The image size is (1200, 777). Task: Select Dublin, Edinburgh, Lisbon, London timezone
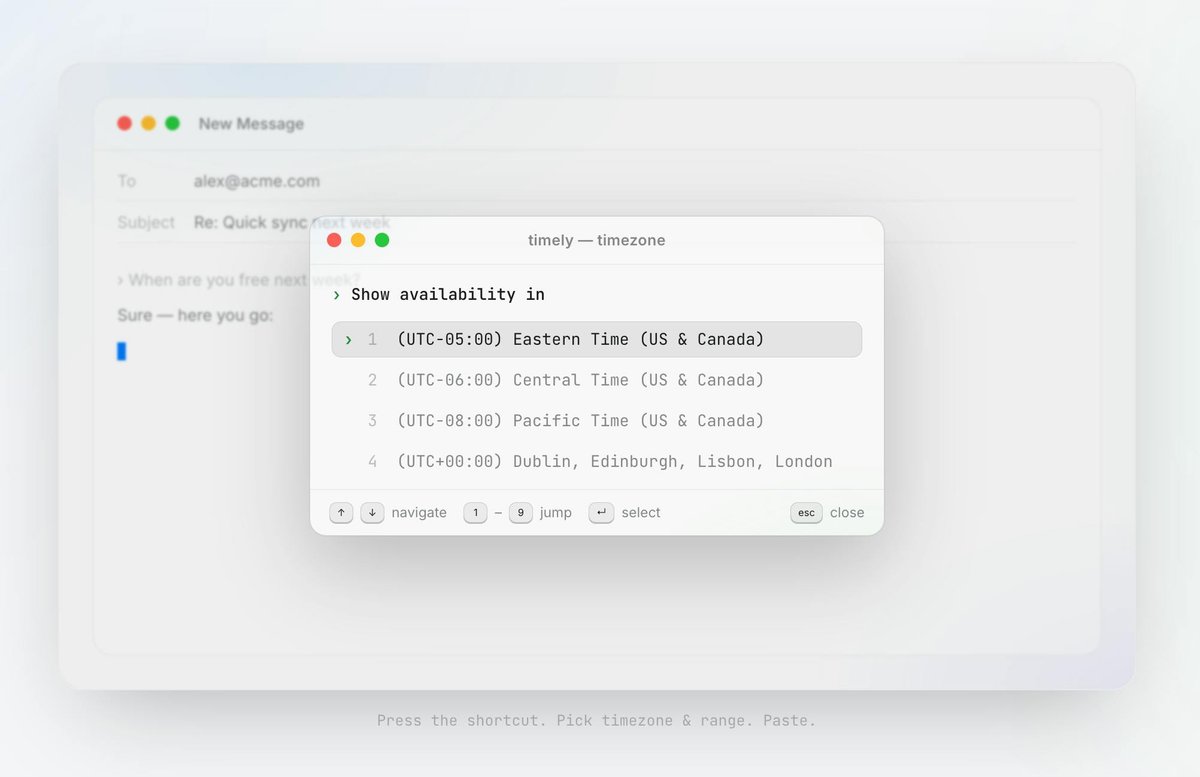pyautogui.click(x=596, y=461)
